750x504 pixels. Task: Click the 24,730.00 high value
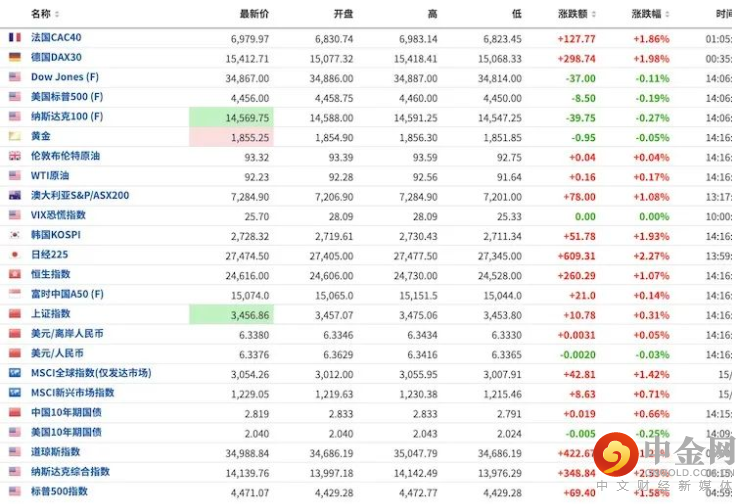pyautogui.click(x=416, y=276)
